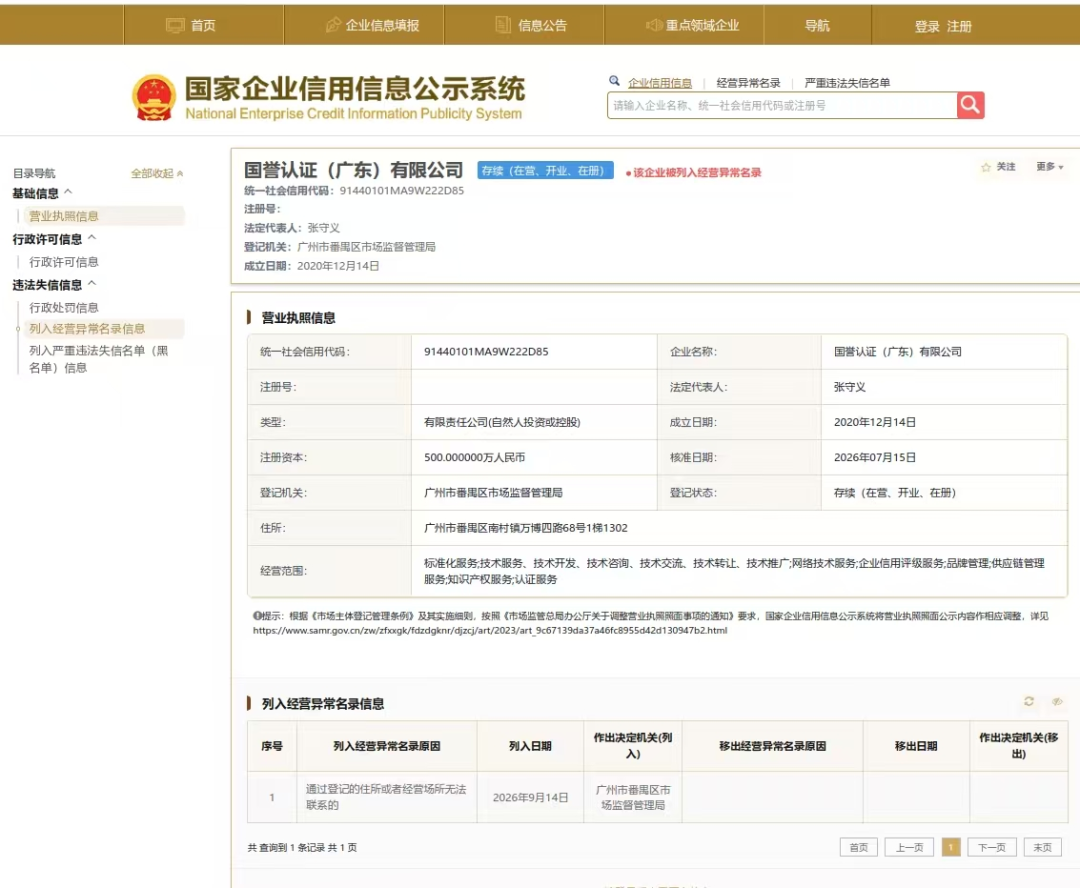This screenshot has width=1080, height=888.
Task: Click the address 广州市番禺区南村镇万博四路68号1梯1302
Action: (x=526, y=528)
